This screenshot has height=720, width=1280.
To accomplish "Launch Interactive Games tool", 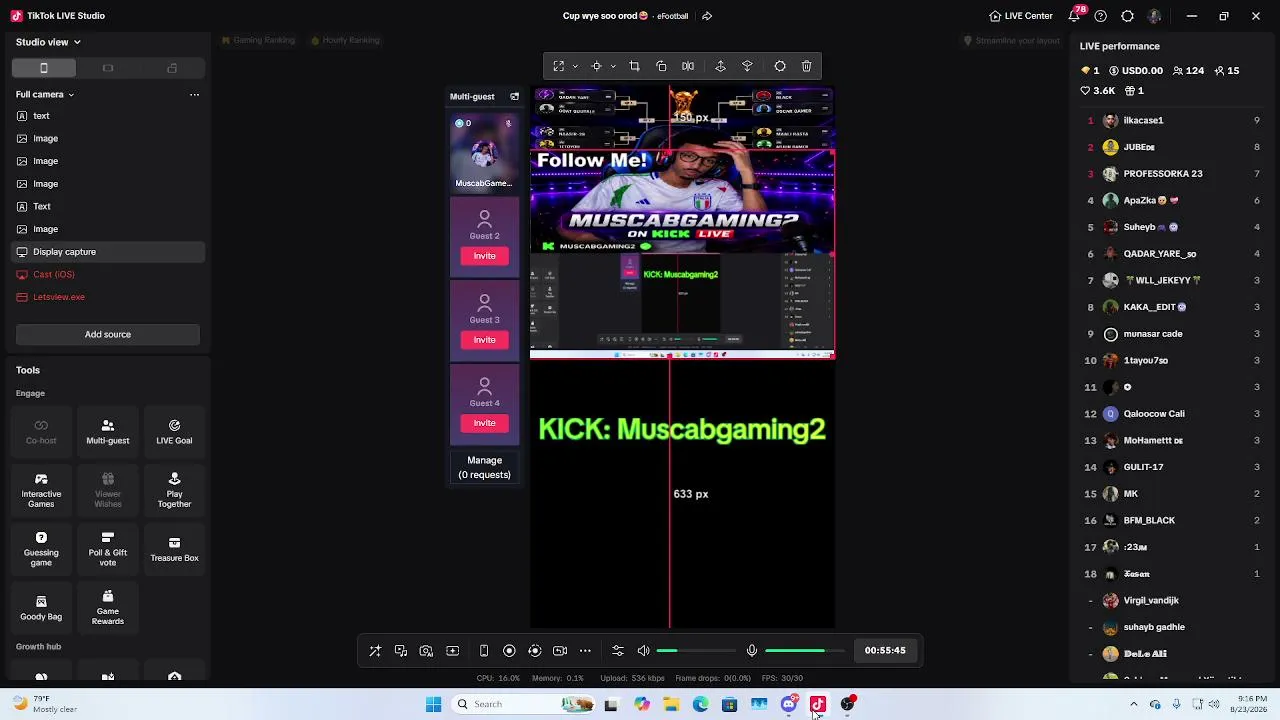I will (x=41, y=490).
